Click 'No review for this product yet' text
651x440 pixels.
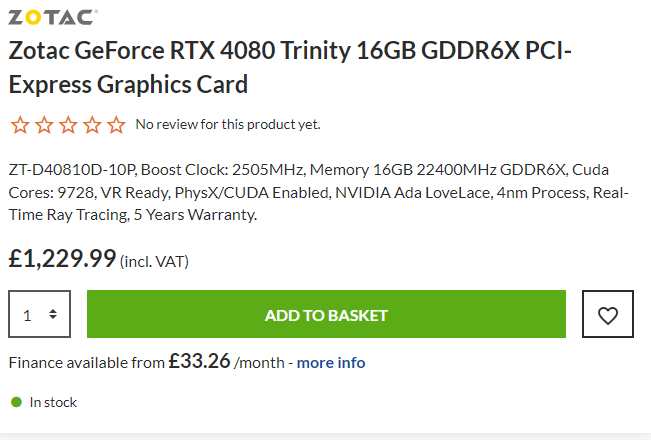click(228, 125)
